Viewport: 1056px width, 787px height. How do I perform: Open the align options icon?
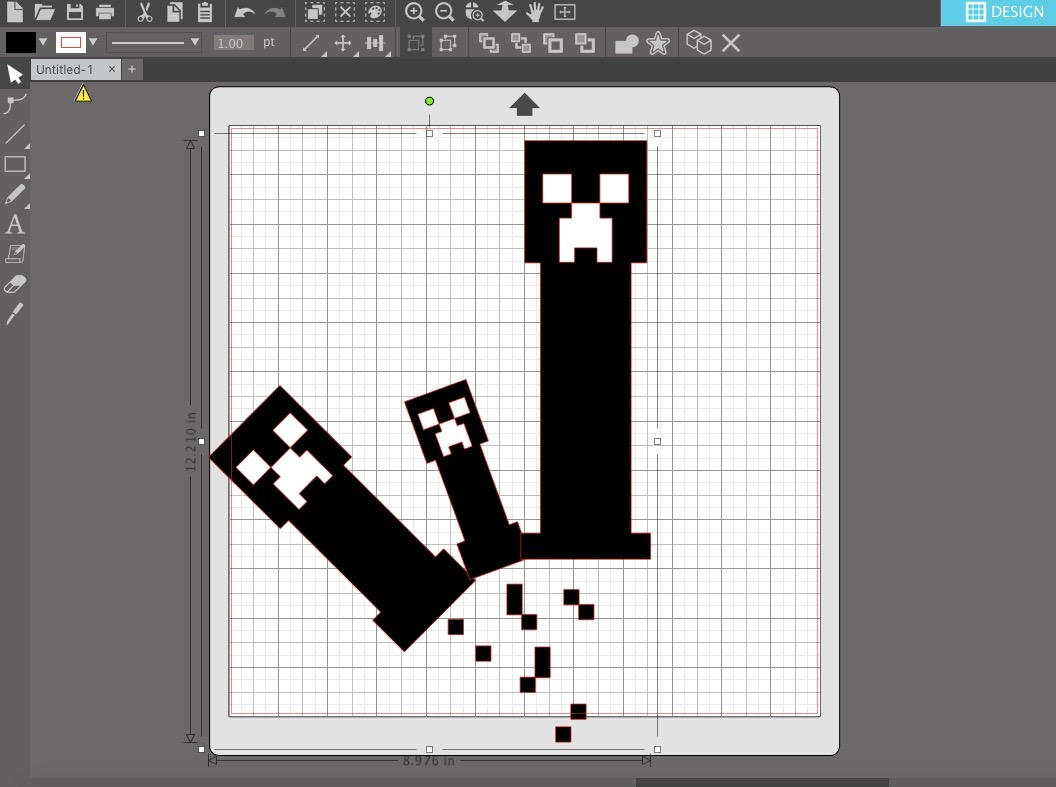[x=376, y=43]
